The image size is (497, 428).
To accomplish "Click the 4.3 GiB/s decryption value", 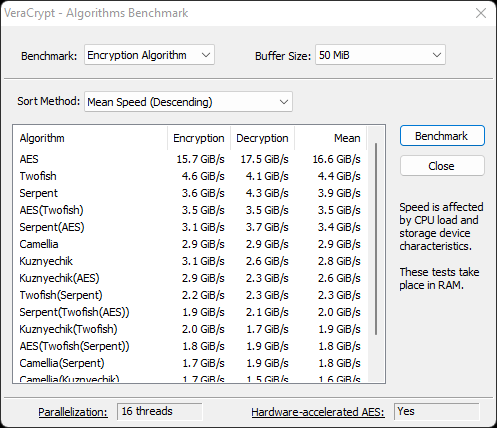I will (267, 193).
